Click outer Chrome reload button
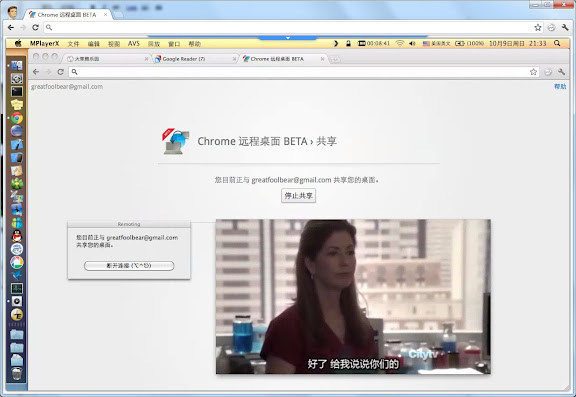This screenshot has width=576, height=397. coord(35,27)
